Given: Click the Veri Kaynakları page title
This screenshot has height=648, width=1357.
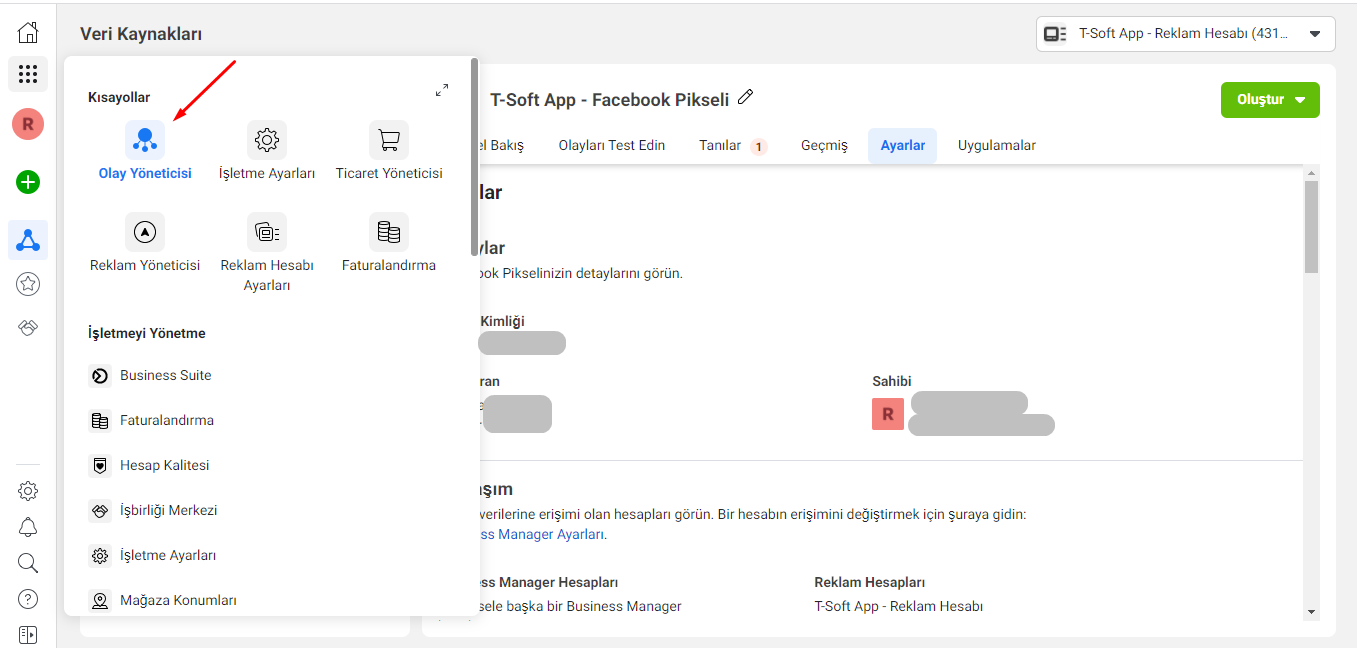Looking at the screenshot, I should pos(141,35).
